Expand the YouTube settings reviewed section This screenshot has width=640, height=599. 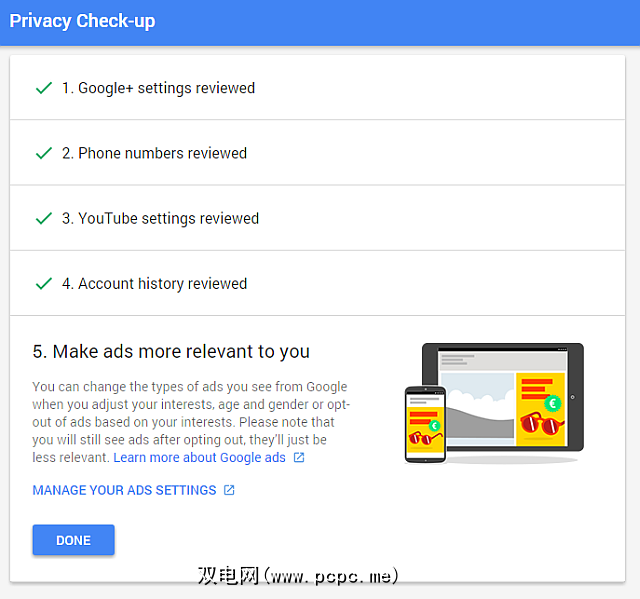pyautogui.click(x=160, y=218)
